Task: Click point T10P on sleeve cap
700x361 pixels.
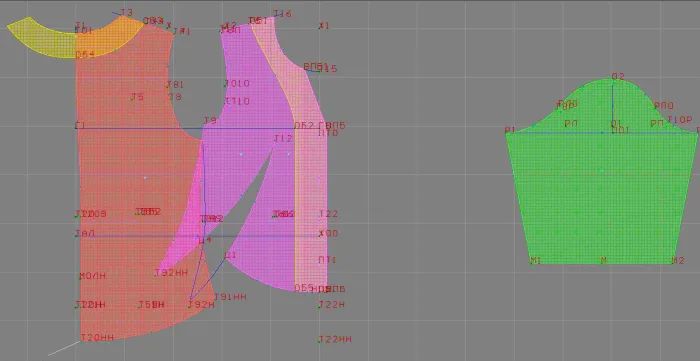Action: tap(679, 120)
